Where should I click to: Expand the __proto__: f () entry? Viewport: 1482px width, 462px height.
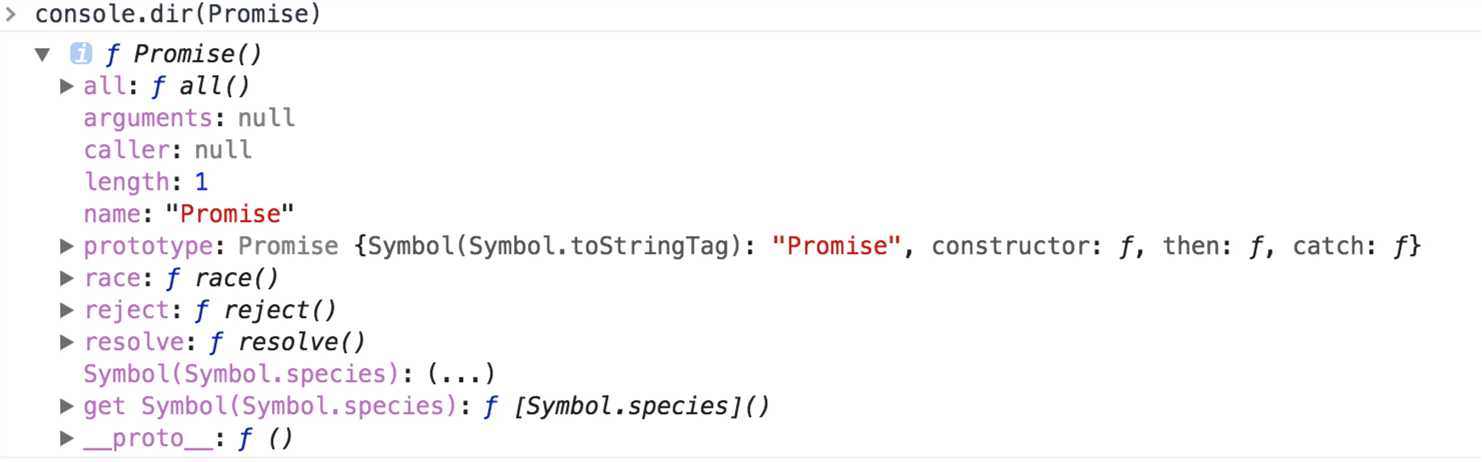[67, 438]
